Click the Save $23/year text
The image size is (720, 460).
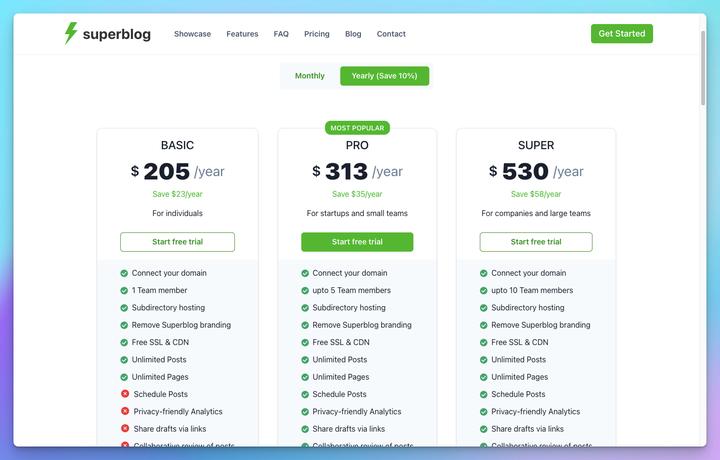click(x=177, y=194)
